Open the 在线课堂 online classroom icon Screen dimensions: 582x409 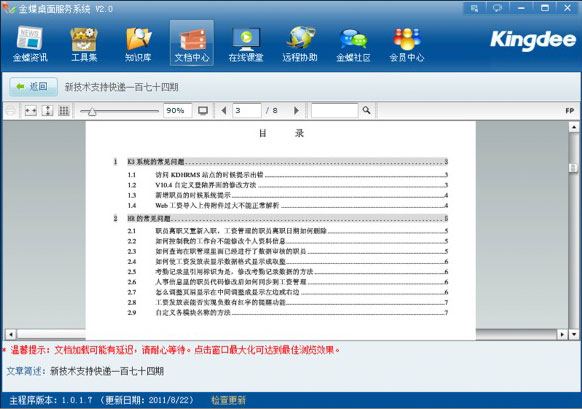pyautogui.click(x=246, y=44)
